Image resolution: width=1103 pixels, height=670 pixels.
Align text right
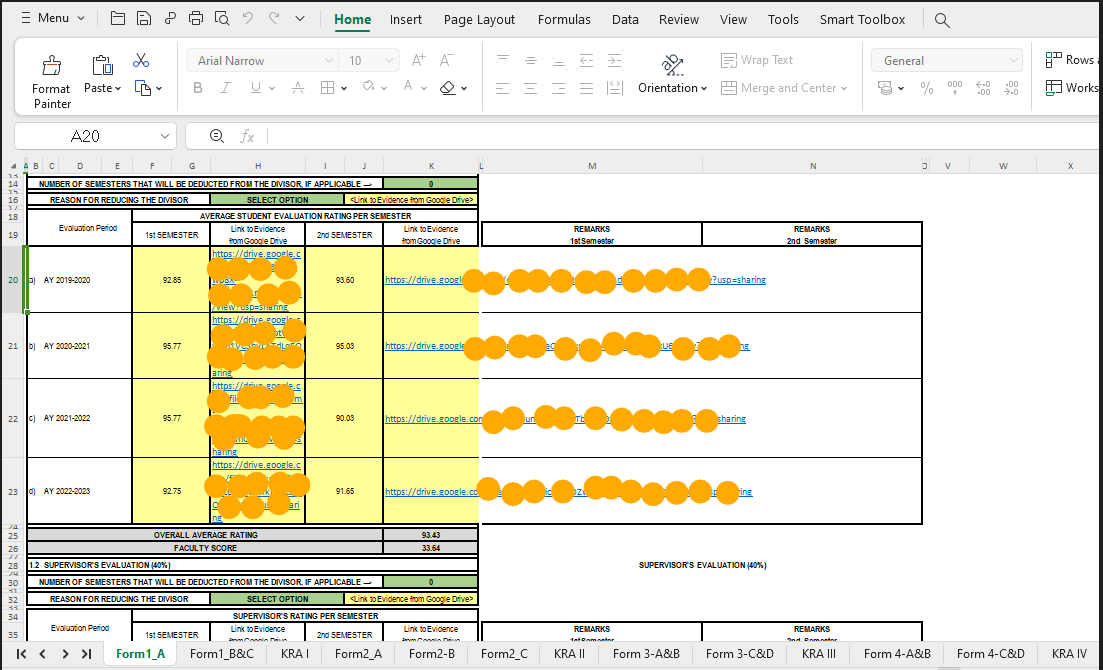559,88
